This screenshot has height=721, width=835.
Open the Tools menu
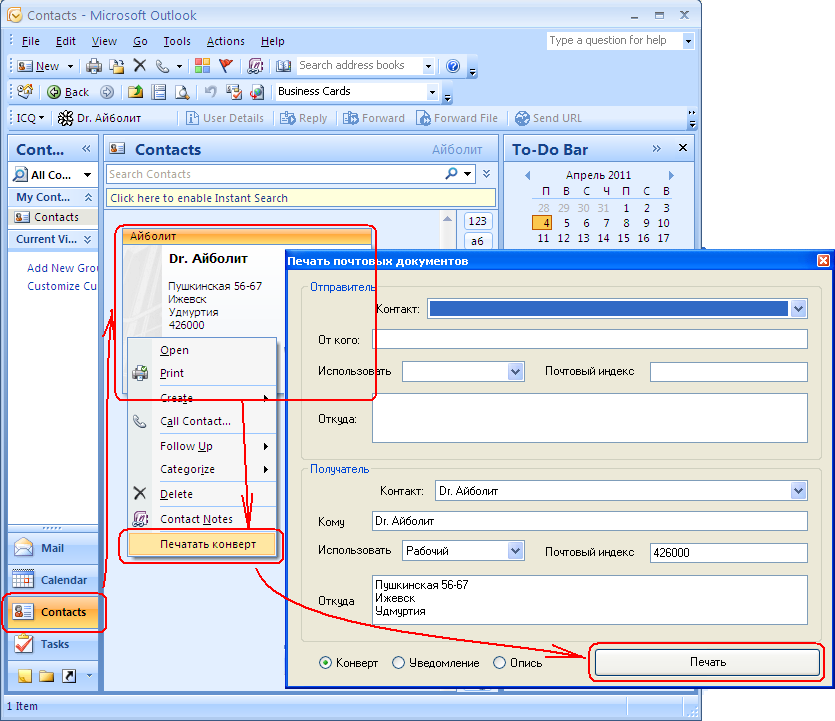[177, 41]
